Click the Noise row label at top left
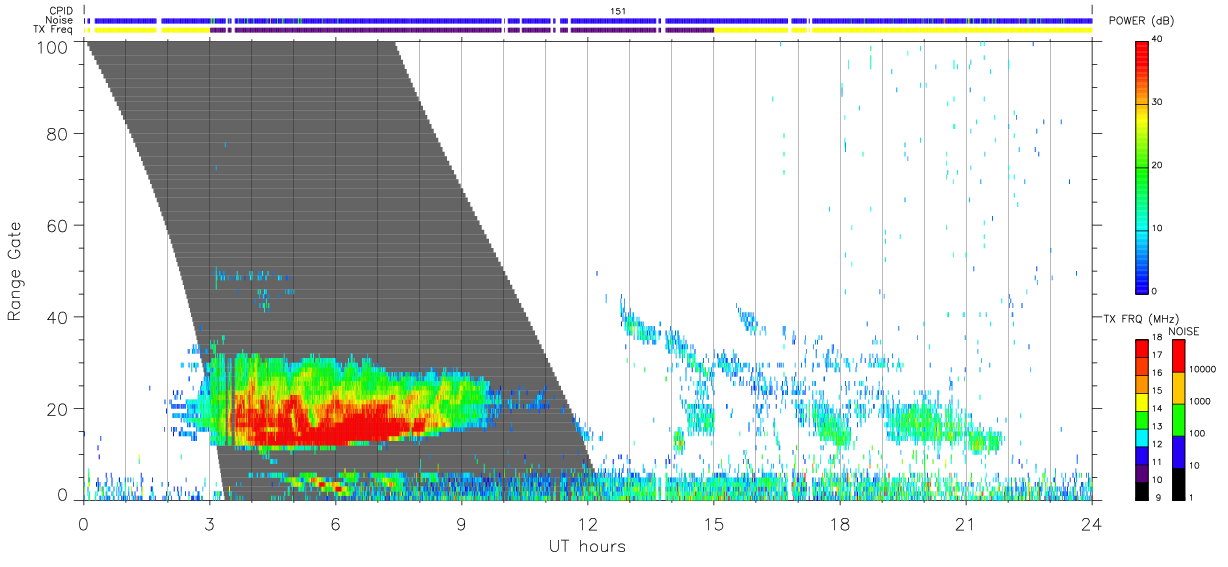This screenshot has height=567, width=1228. pyautogui.click(x=60, y=20)
